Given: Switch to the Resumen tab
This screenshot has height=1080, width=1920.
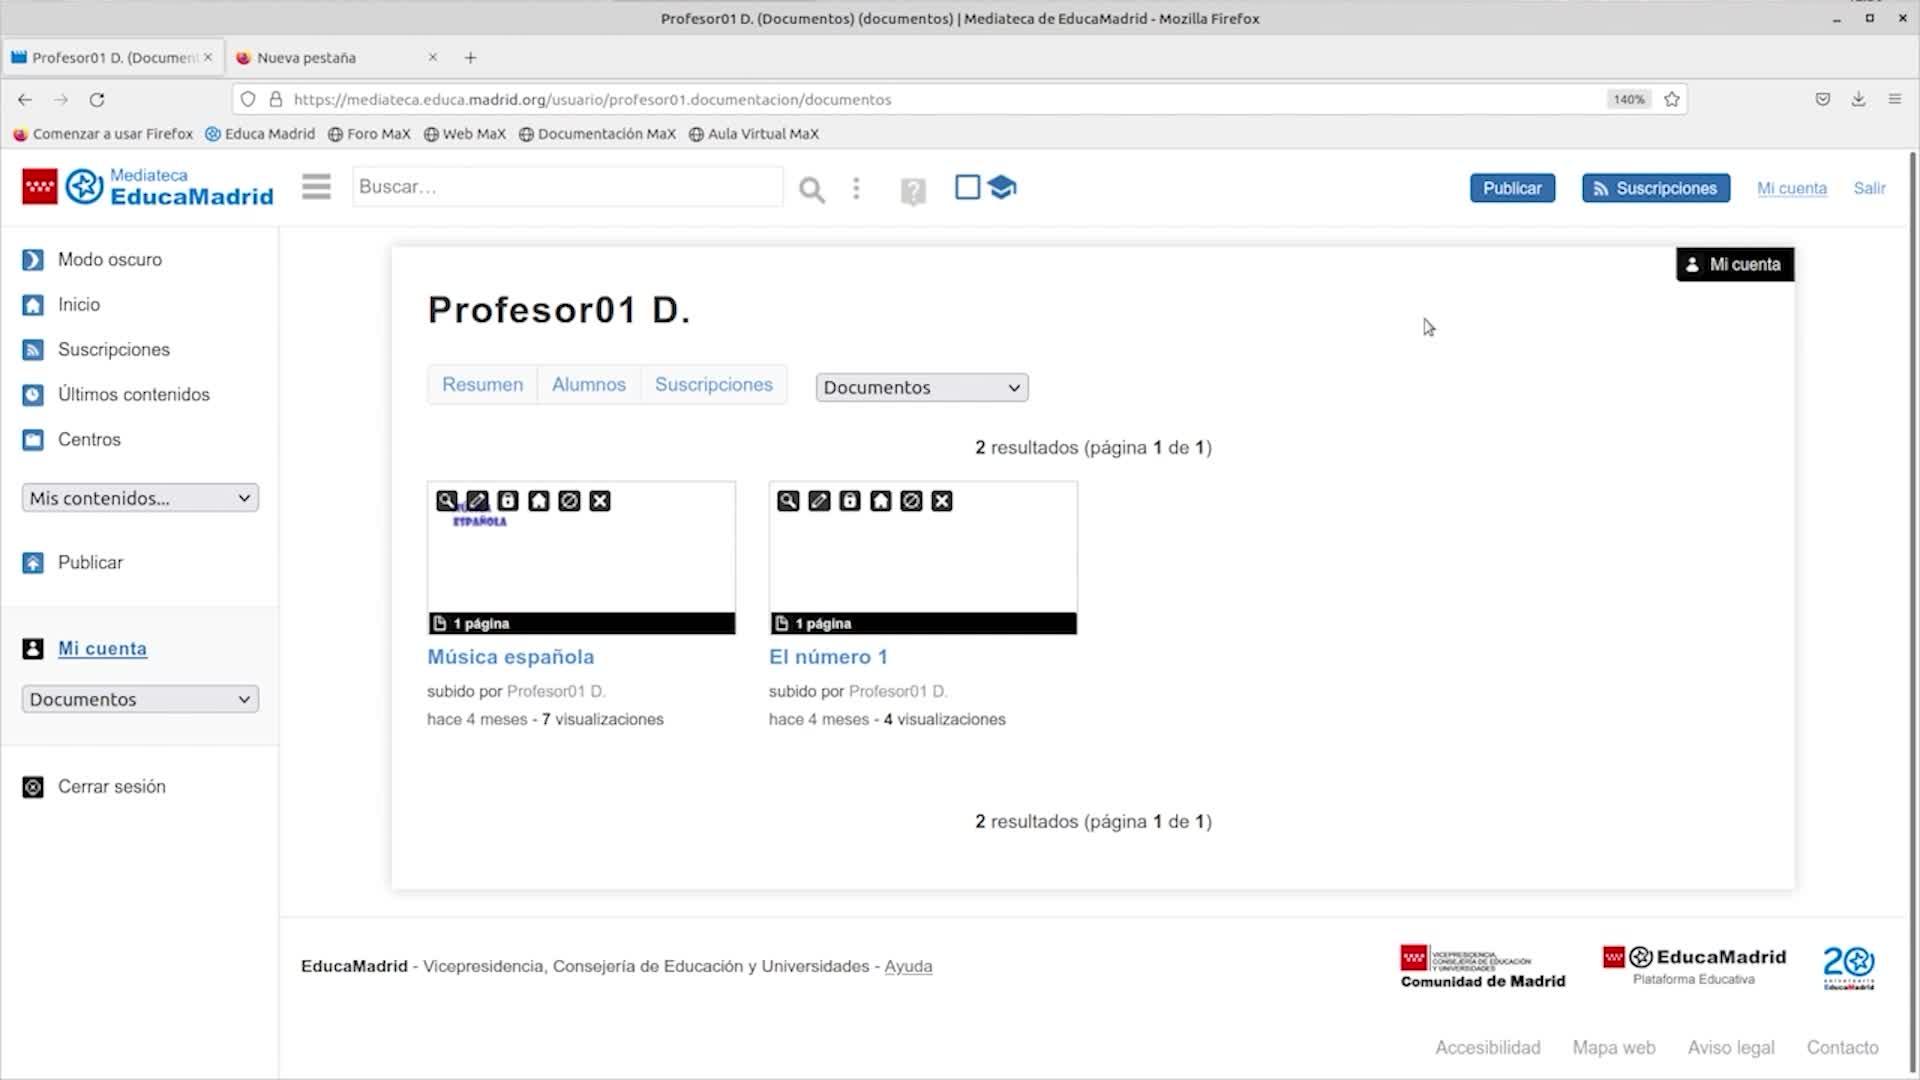Looking at the screenshot, I should coord(482,385).
